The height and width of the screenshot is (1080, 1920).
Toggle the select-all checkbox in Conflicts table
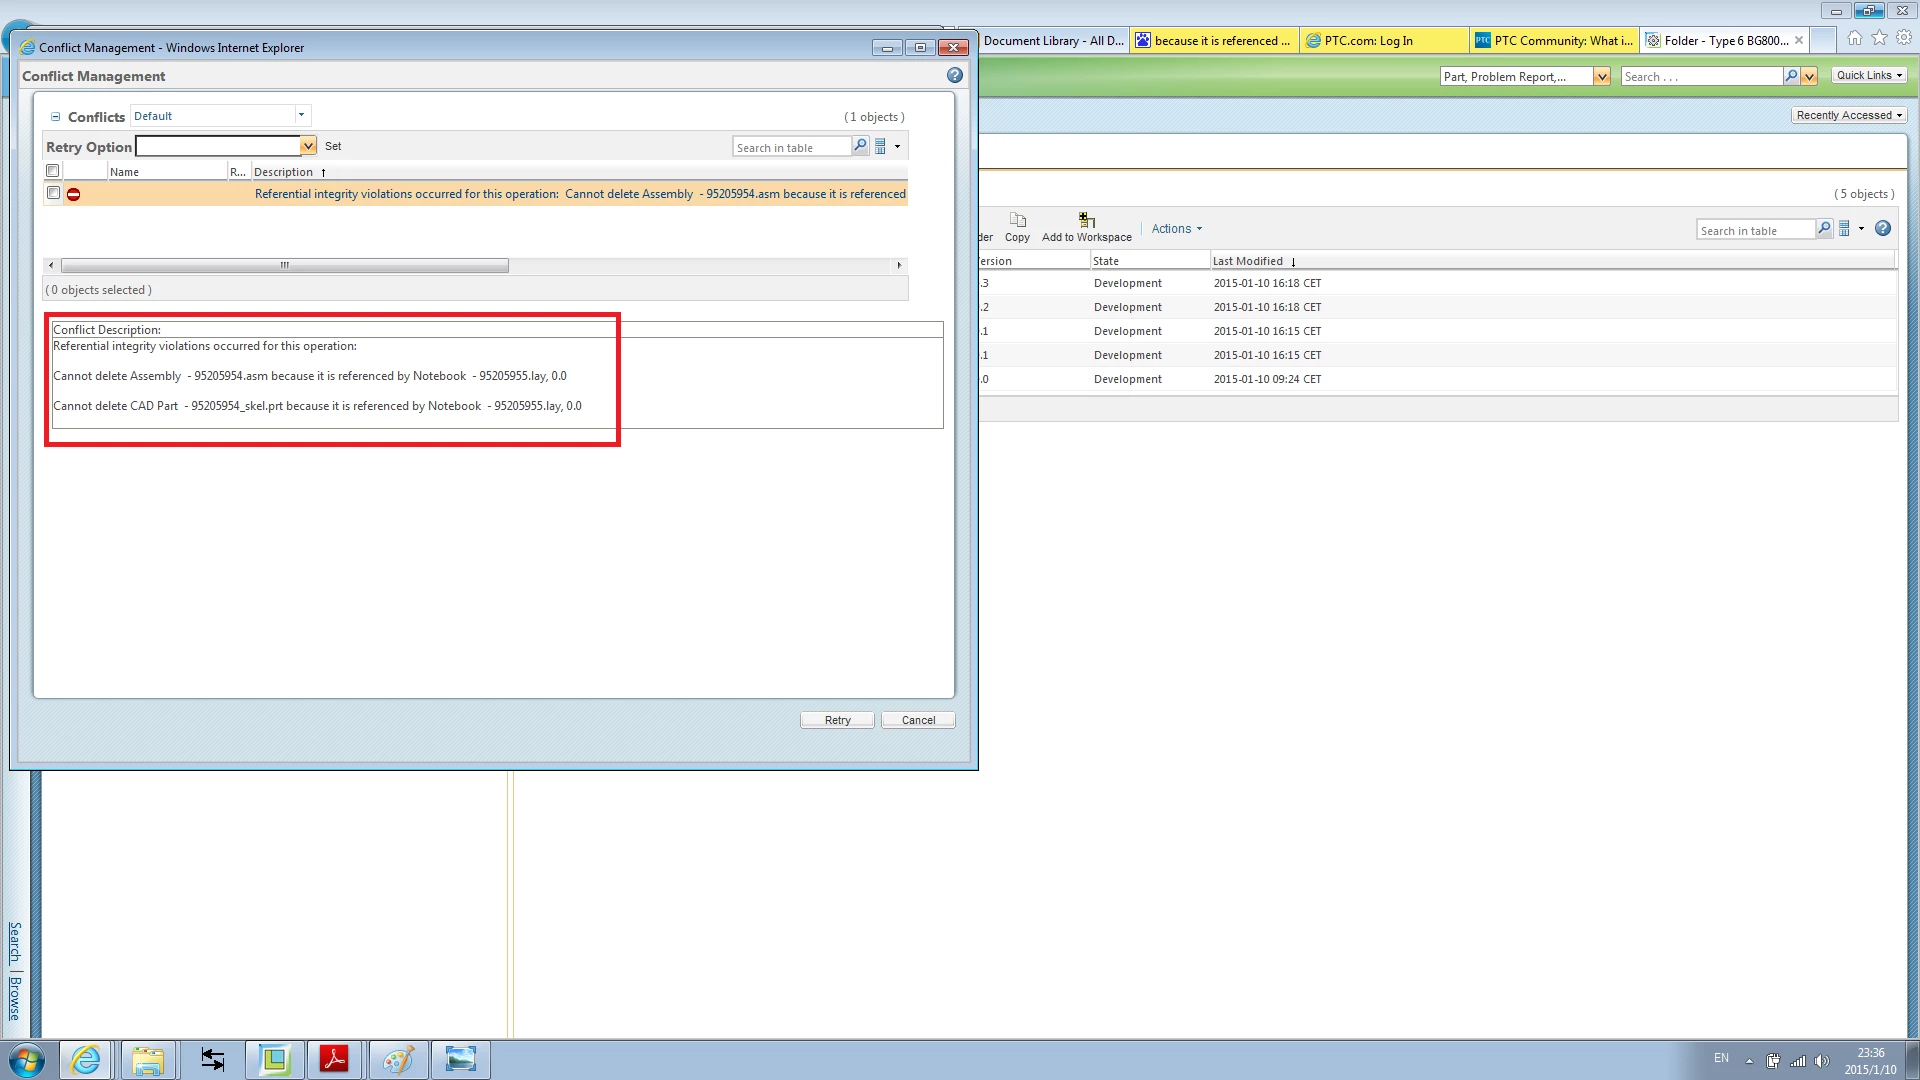pyautogui.click(x=53, y=171)
